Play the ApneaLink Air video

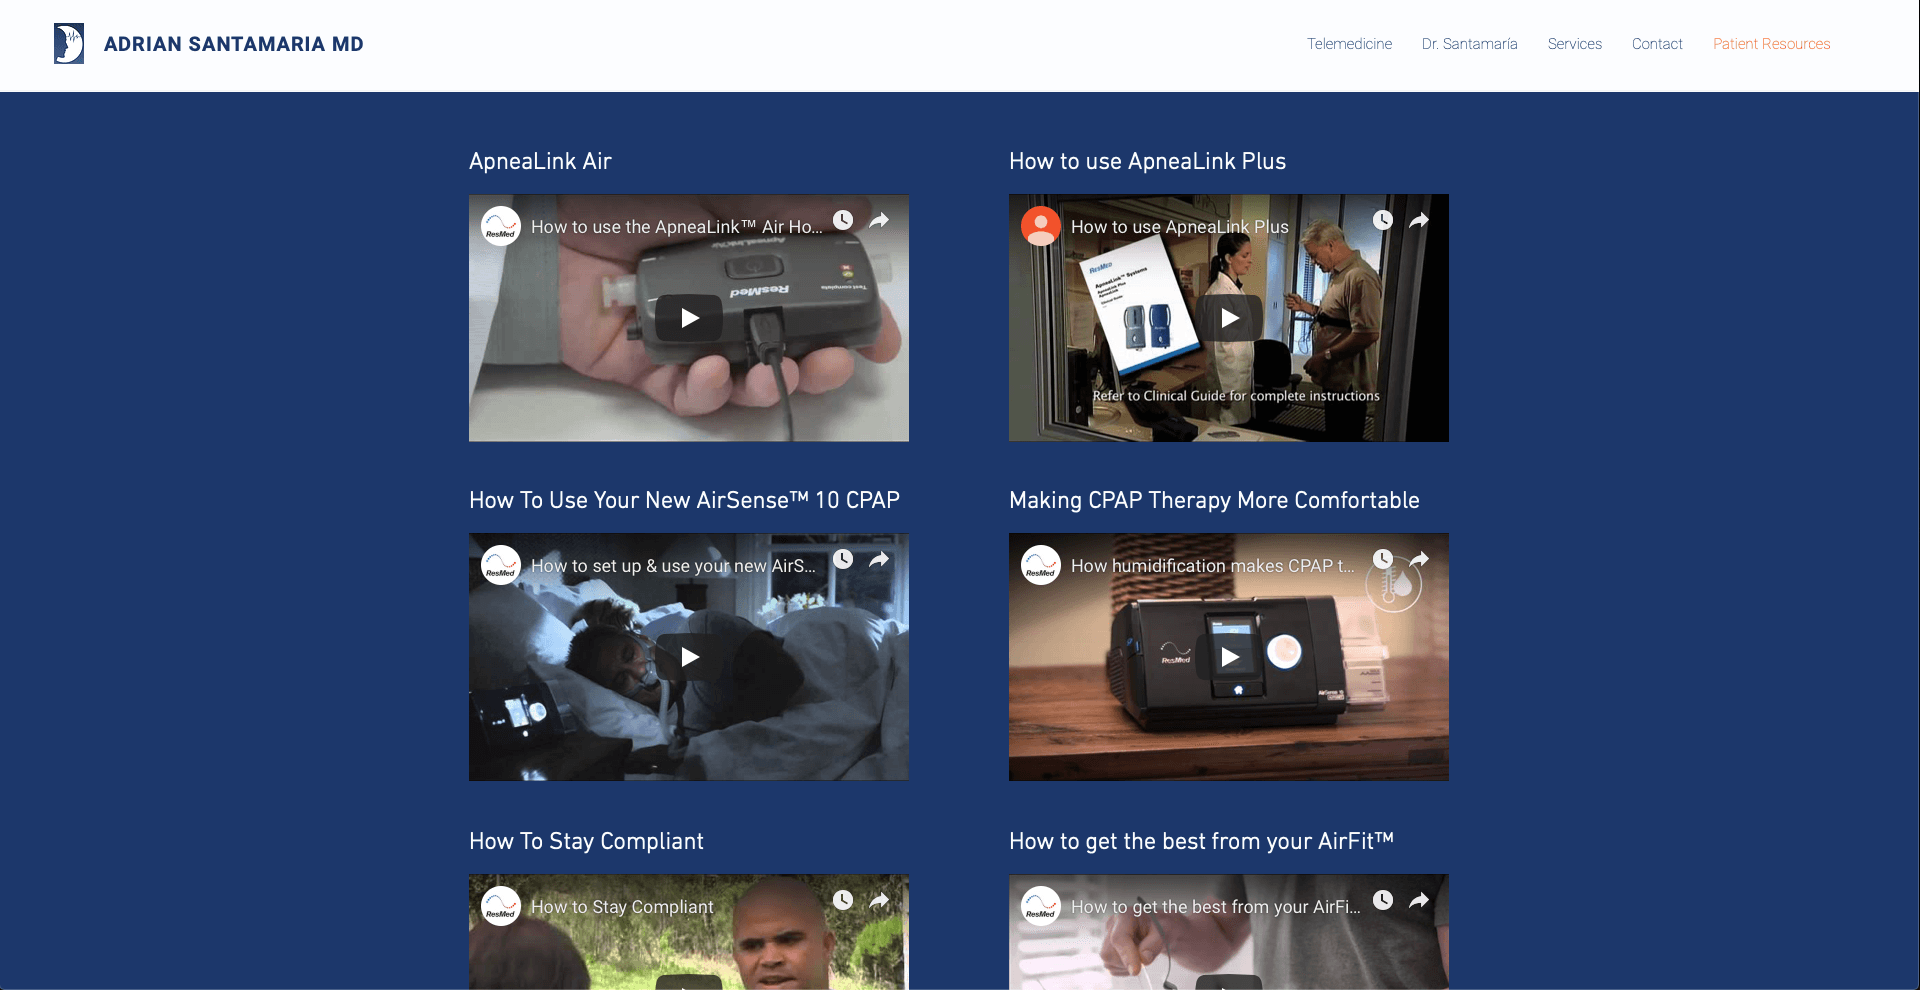click(x=689, y=318)
